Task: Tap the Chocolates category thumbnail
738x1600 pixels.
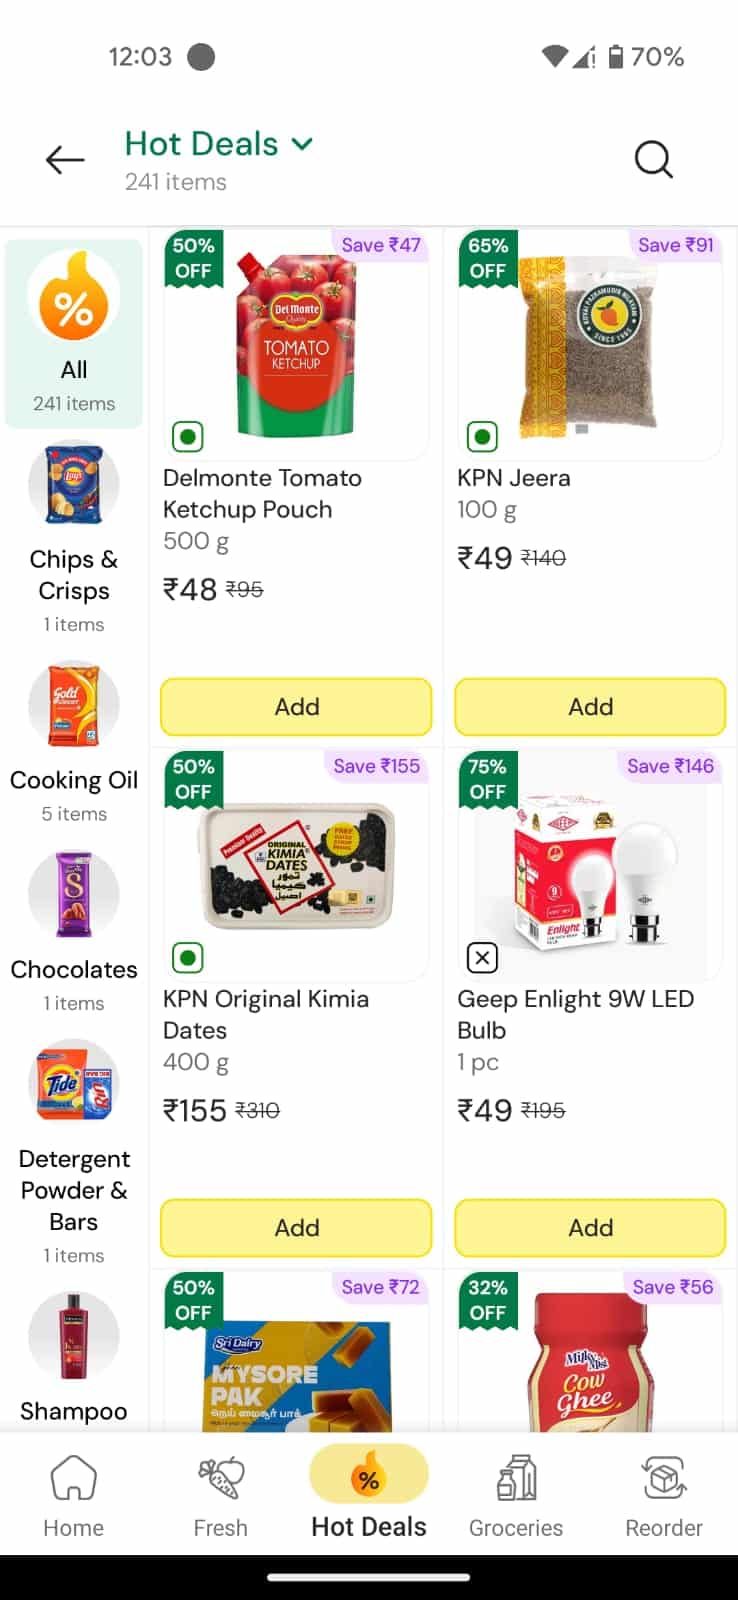Action: point(73,894)
